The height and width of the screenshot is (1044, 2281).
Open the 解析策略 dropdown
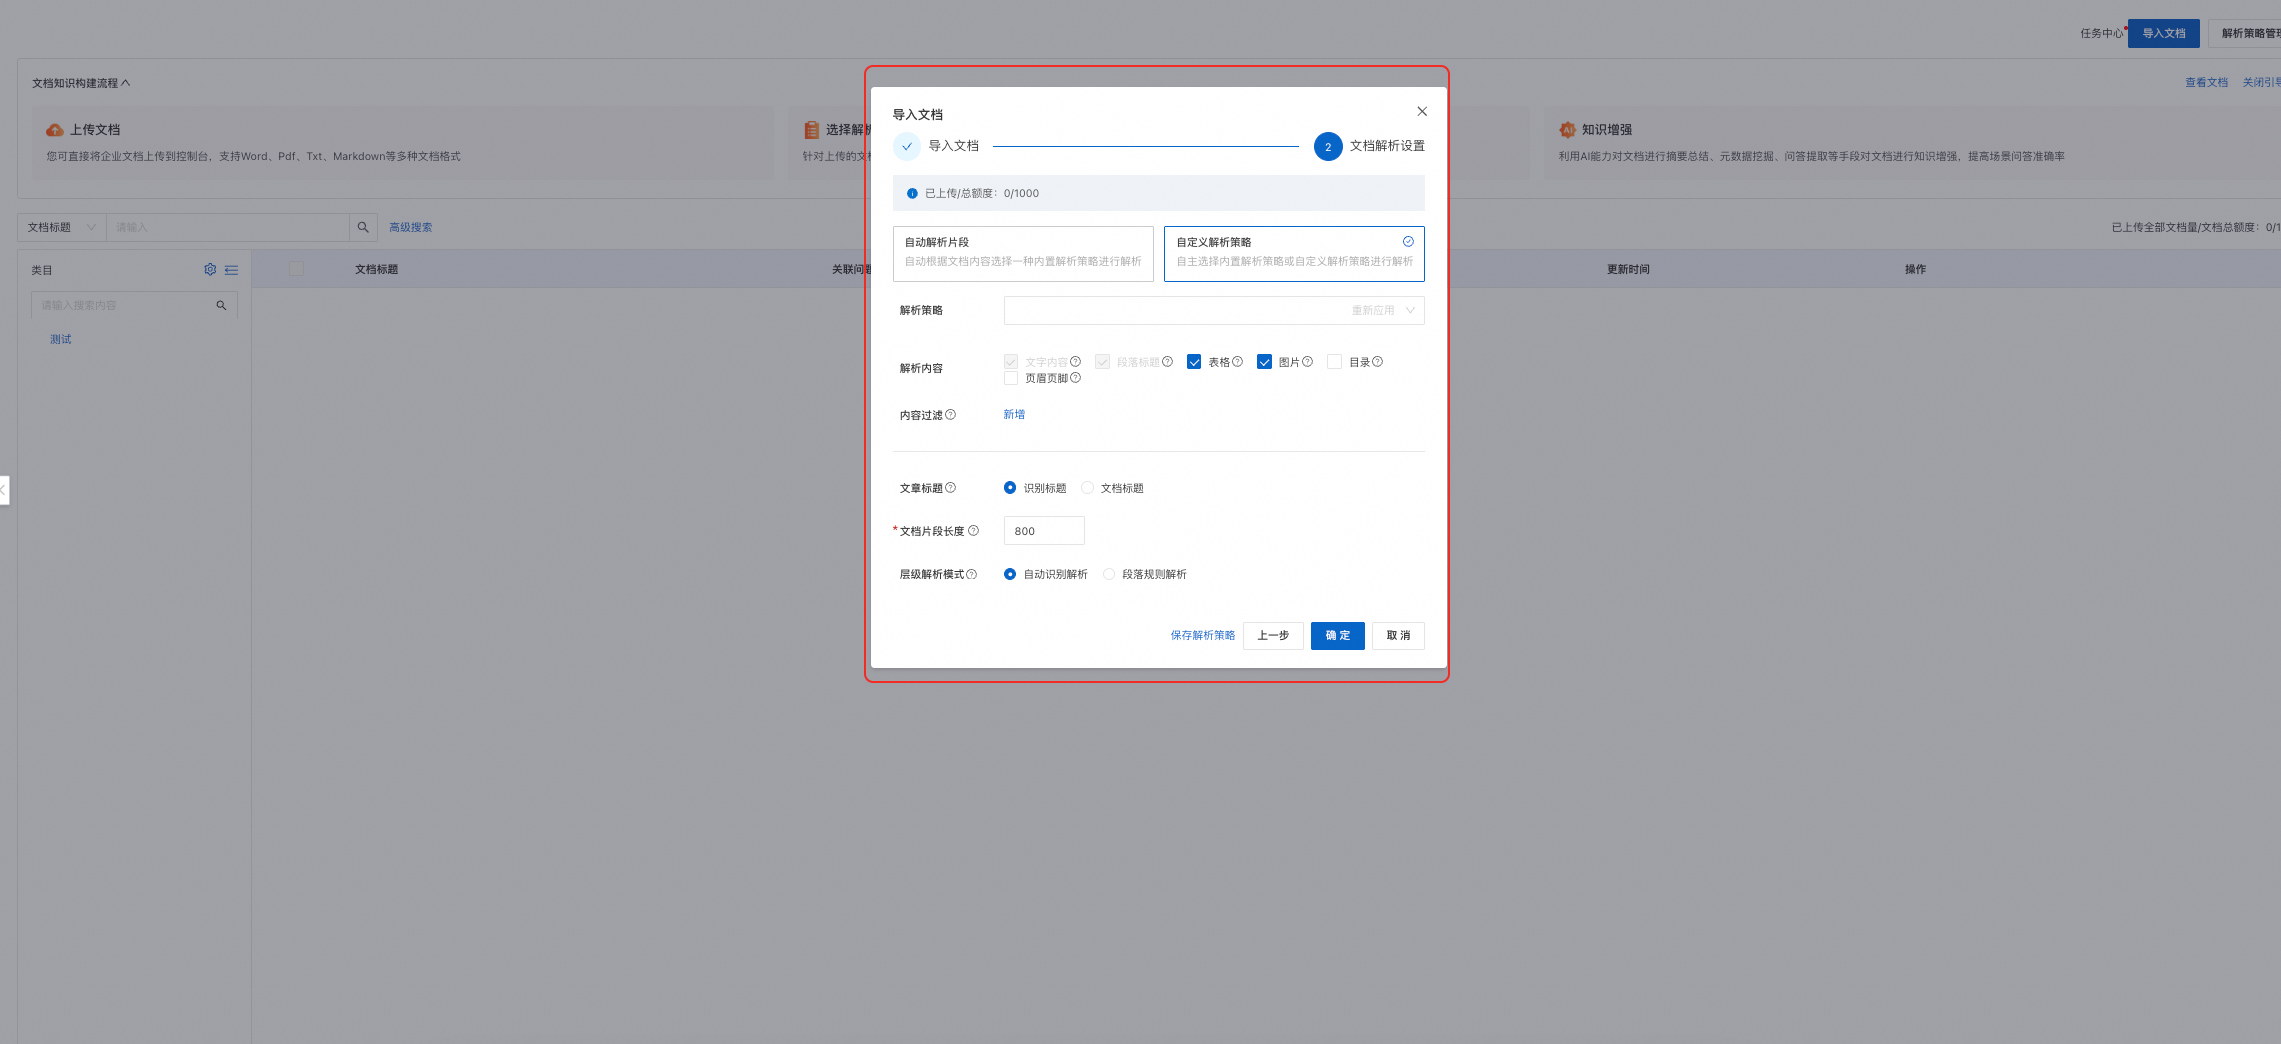pos(1214,310)
